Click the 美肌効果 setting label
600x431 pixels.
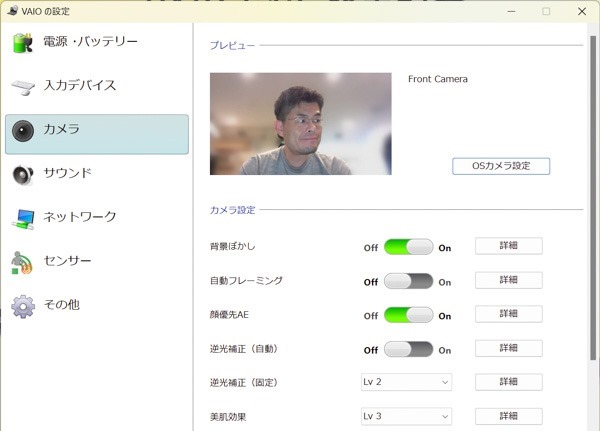(228, 417)
